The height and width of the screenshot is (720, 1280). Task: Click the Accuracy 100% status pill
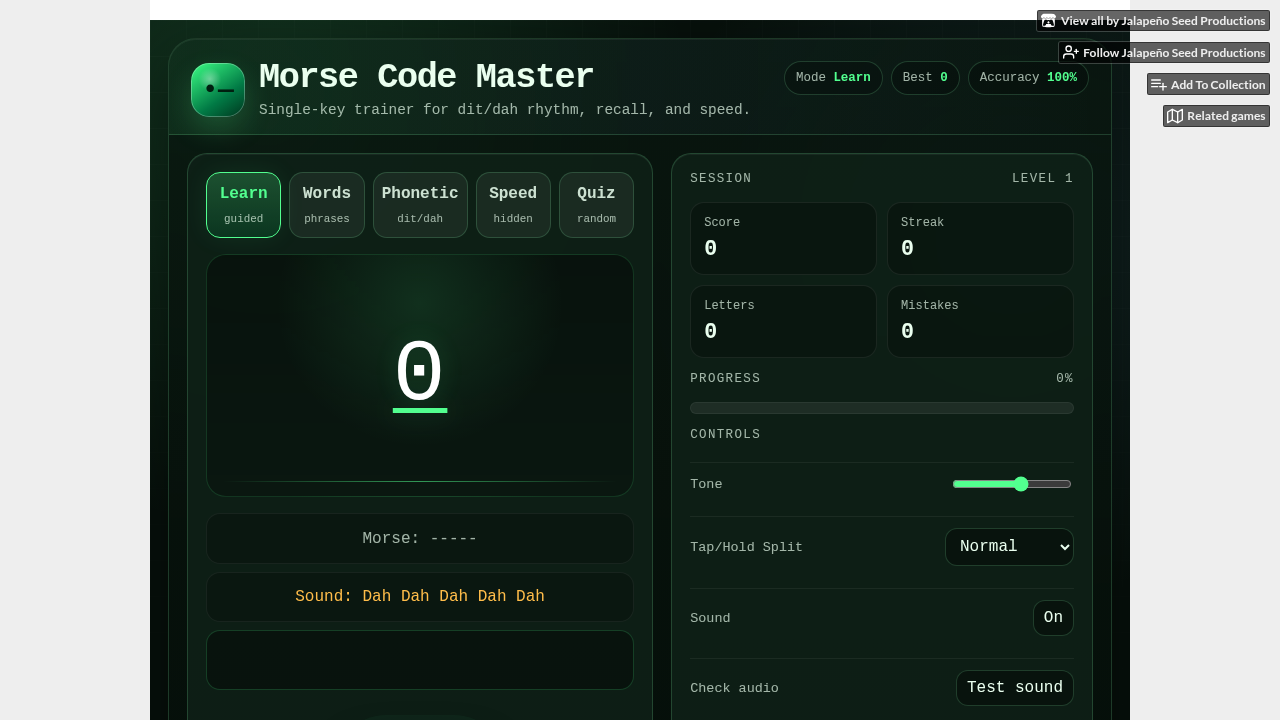[x=1028, y=78]
